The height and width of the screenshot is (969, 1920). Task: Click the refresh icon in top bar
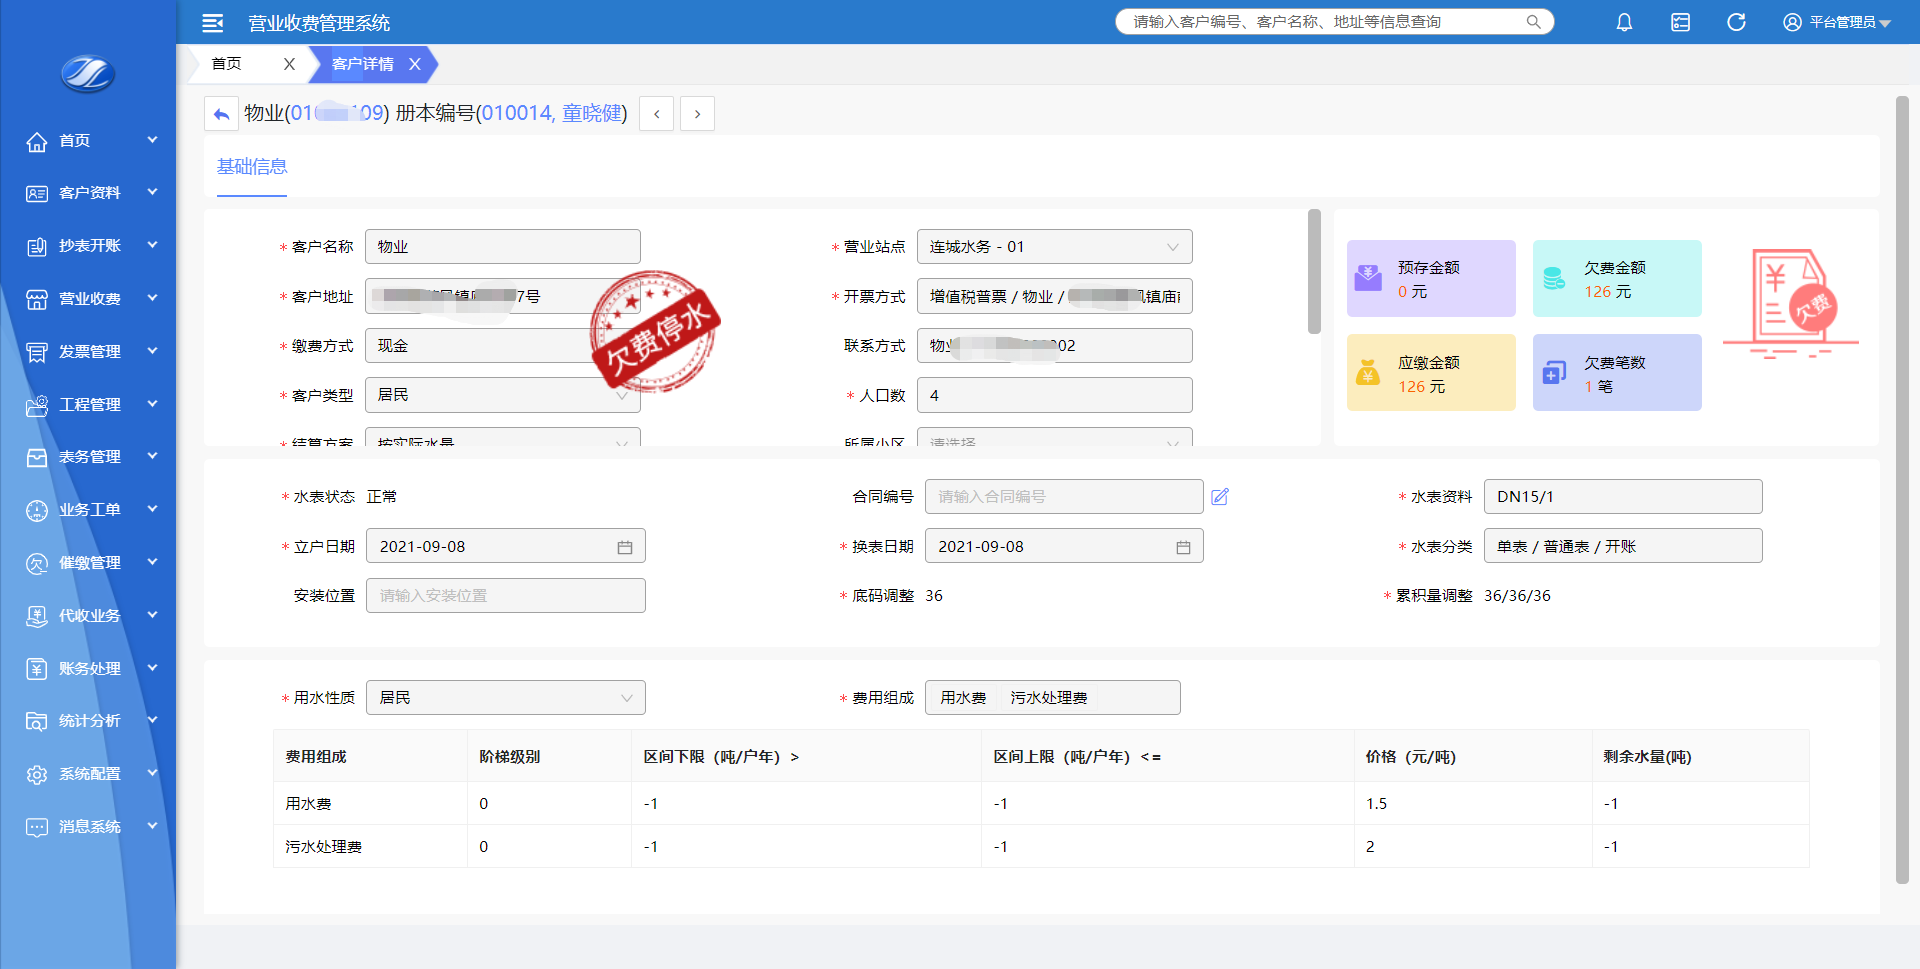coord(1736,22)
